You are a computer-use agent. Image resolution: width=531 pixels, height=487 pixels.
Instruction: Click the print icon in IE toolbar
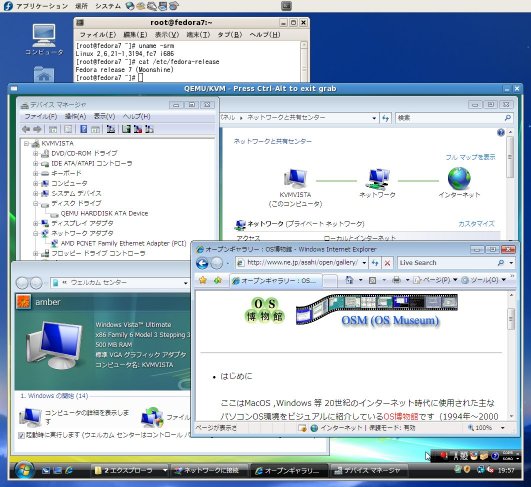396,280
